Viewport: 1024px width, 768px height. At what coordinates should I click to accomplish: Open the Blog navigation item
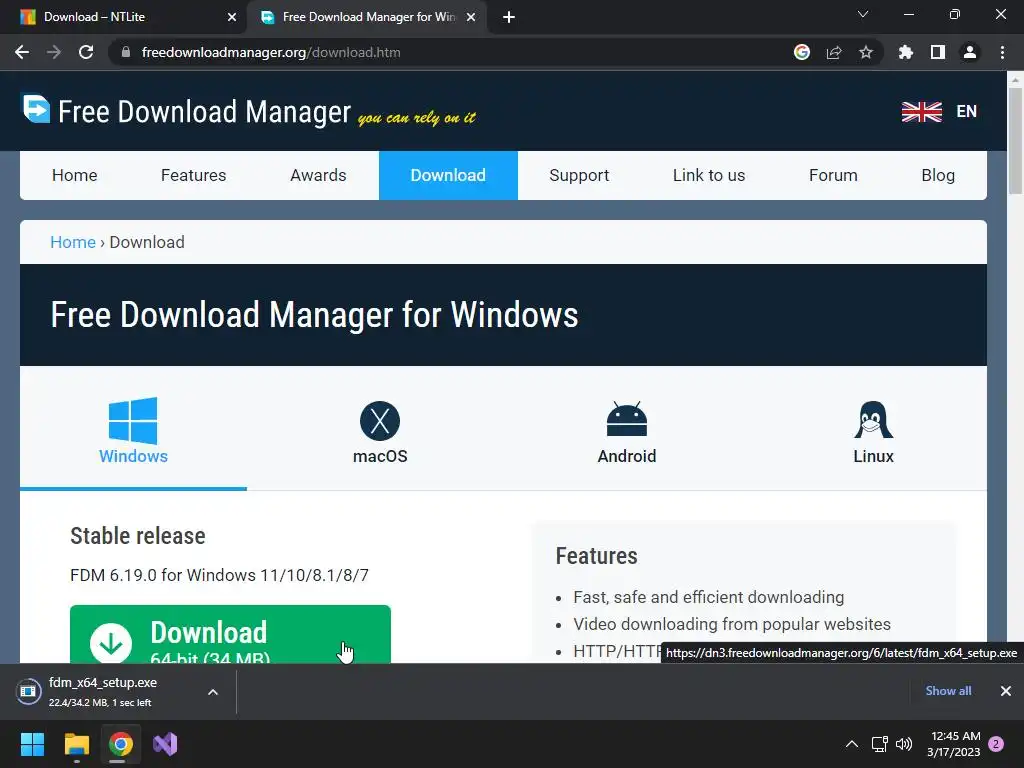(938, 175)
